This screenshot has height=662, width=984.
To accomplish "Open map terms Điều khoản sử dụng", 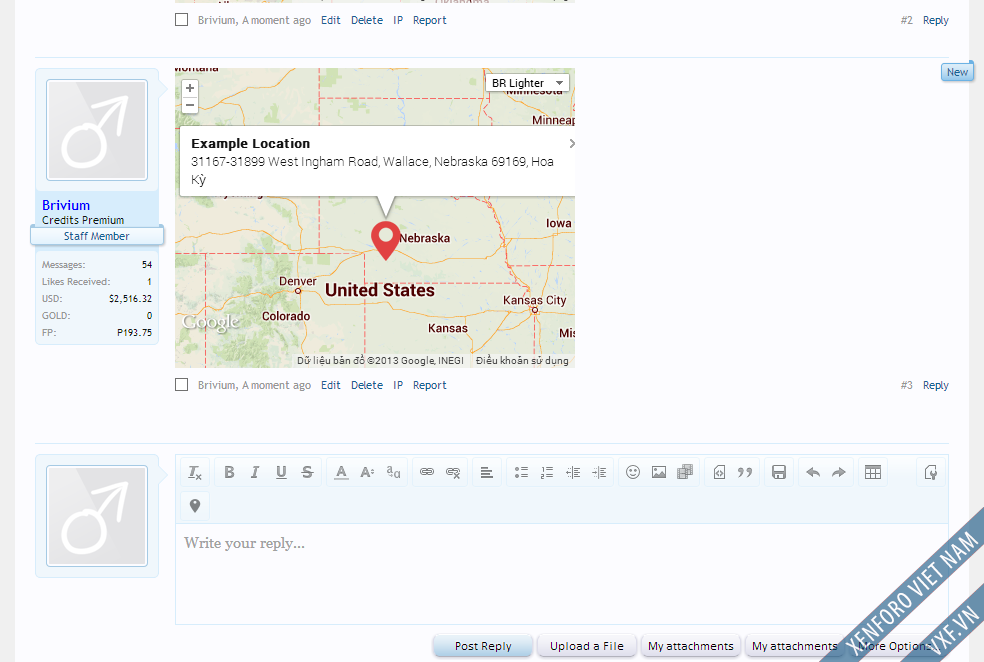I will coord(522,360).
